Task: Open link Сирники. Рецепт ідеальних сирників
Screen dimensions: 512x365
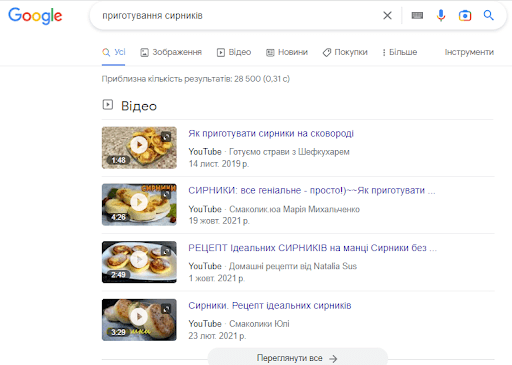Action: coord(270,306)
